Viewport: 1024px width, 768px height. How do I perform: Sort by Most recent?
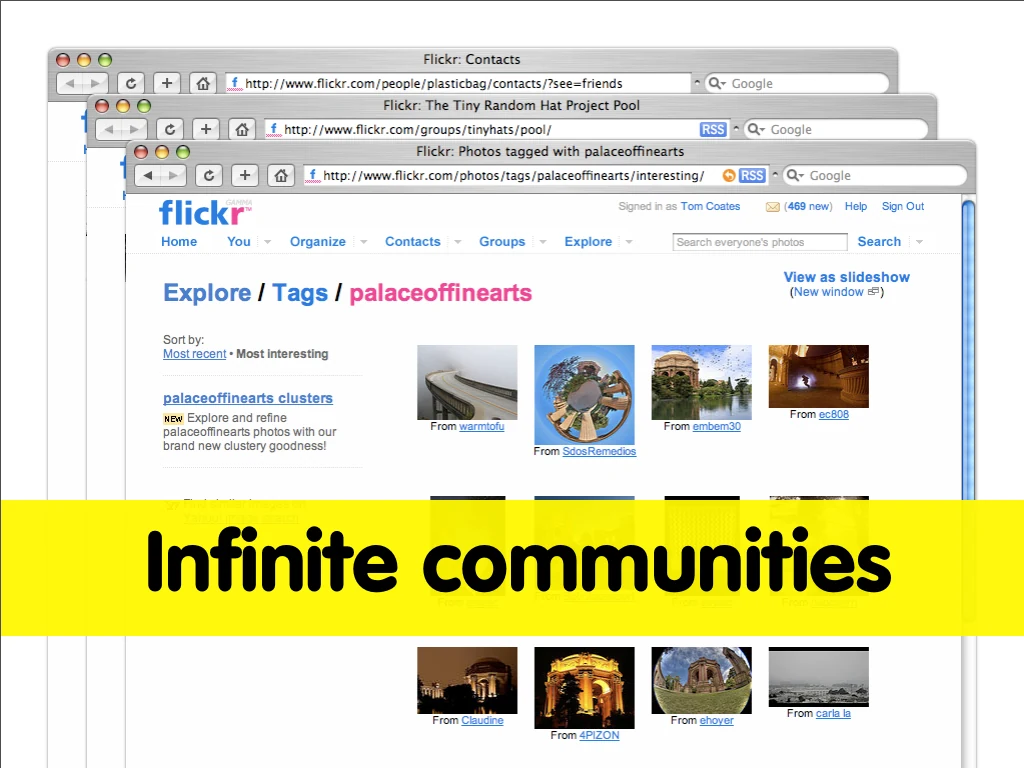(x=195, y=354)
